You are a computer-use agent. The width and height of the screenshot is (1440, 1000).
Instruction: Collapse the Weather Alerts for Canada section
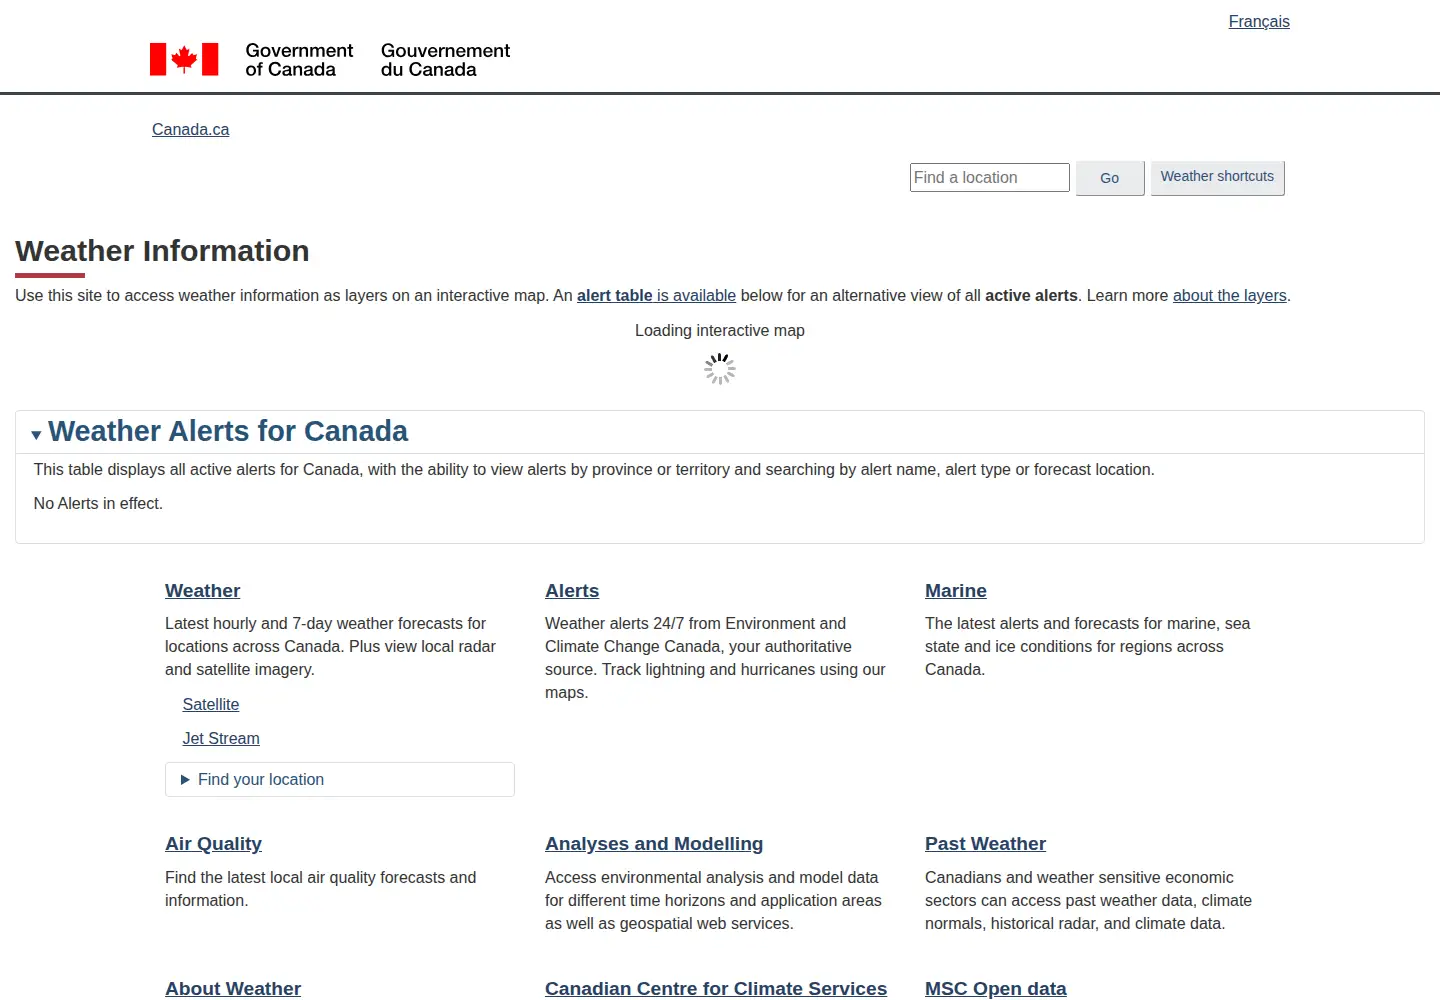220,431
